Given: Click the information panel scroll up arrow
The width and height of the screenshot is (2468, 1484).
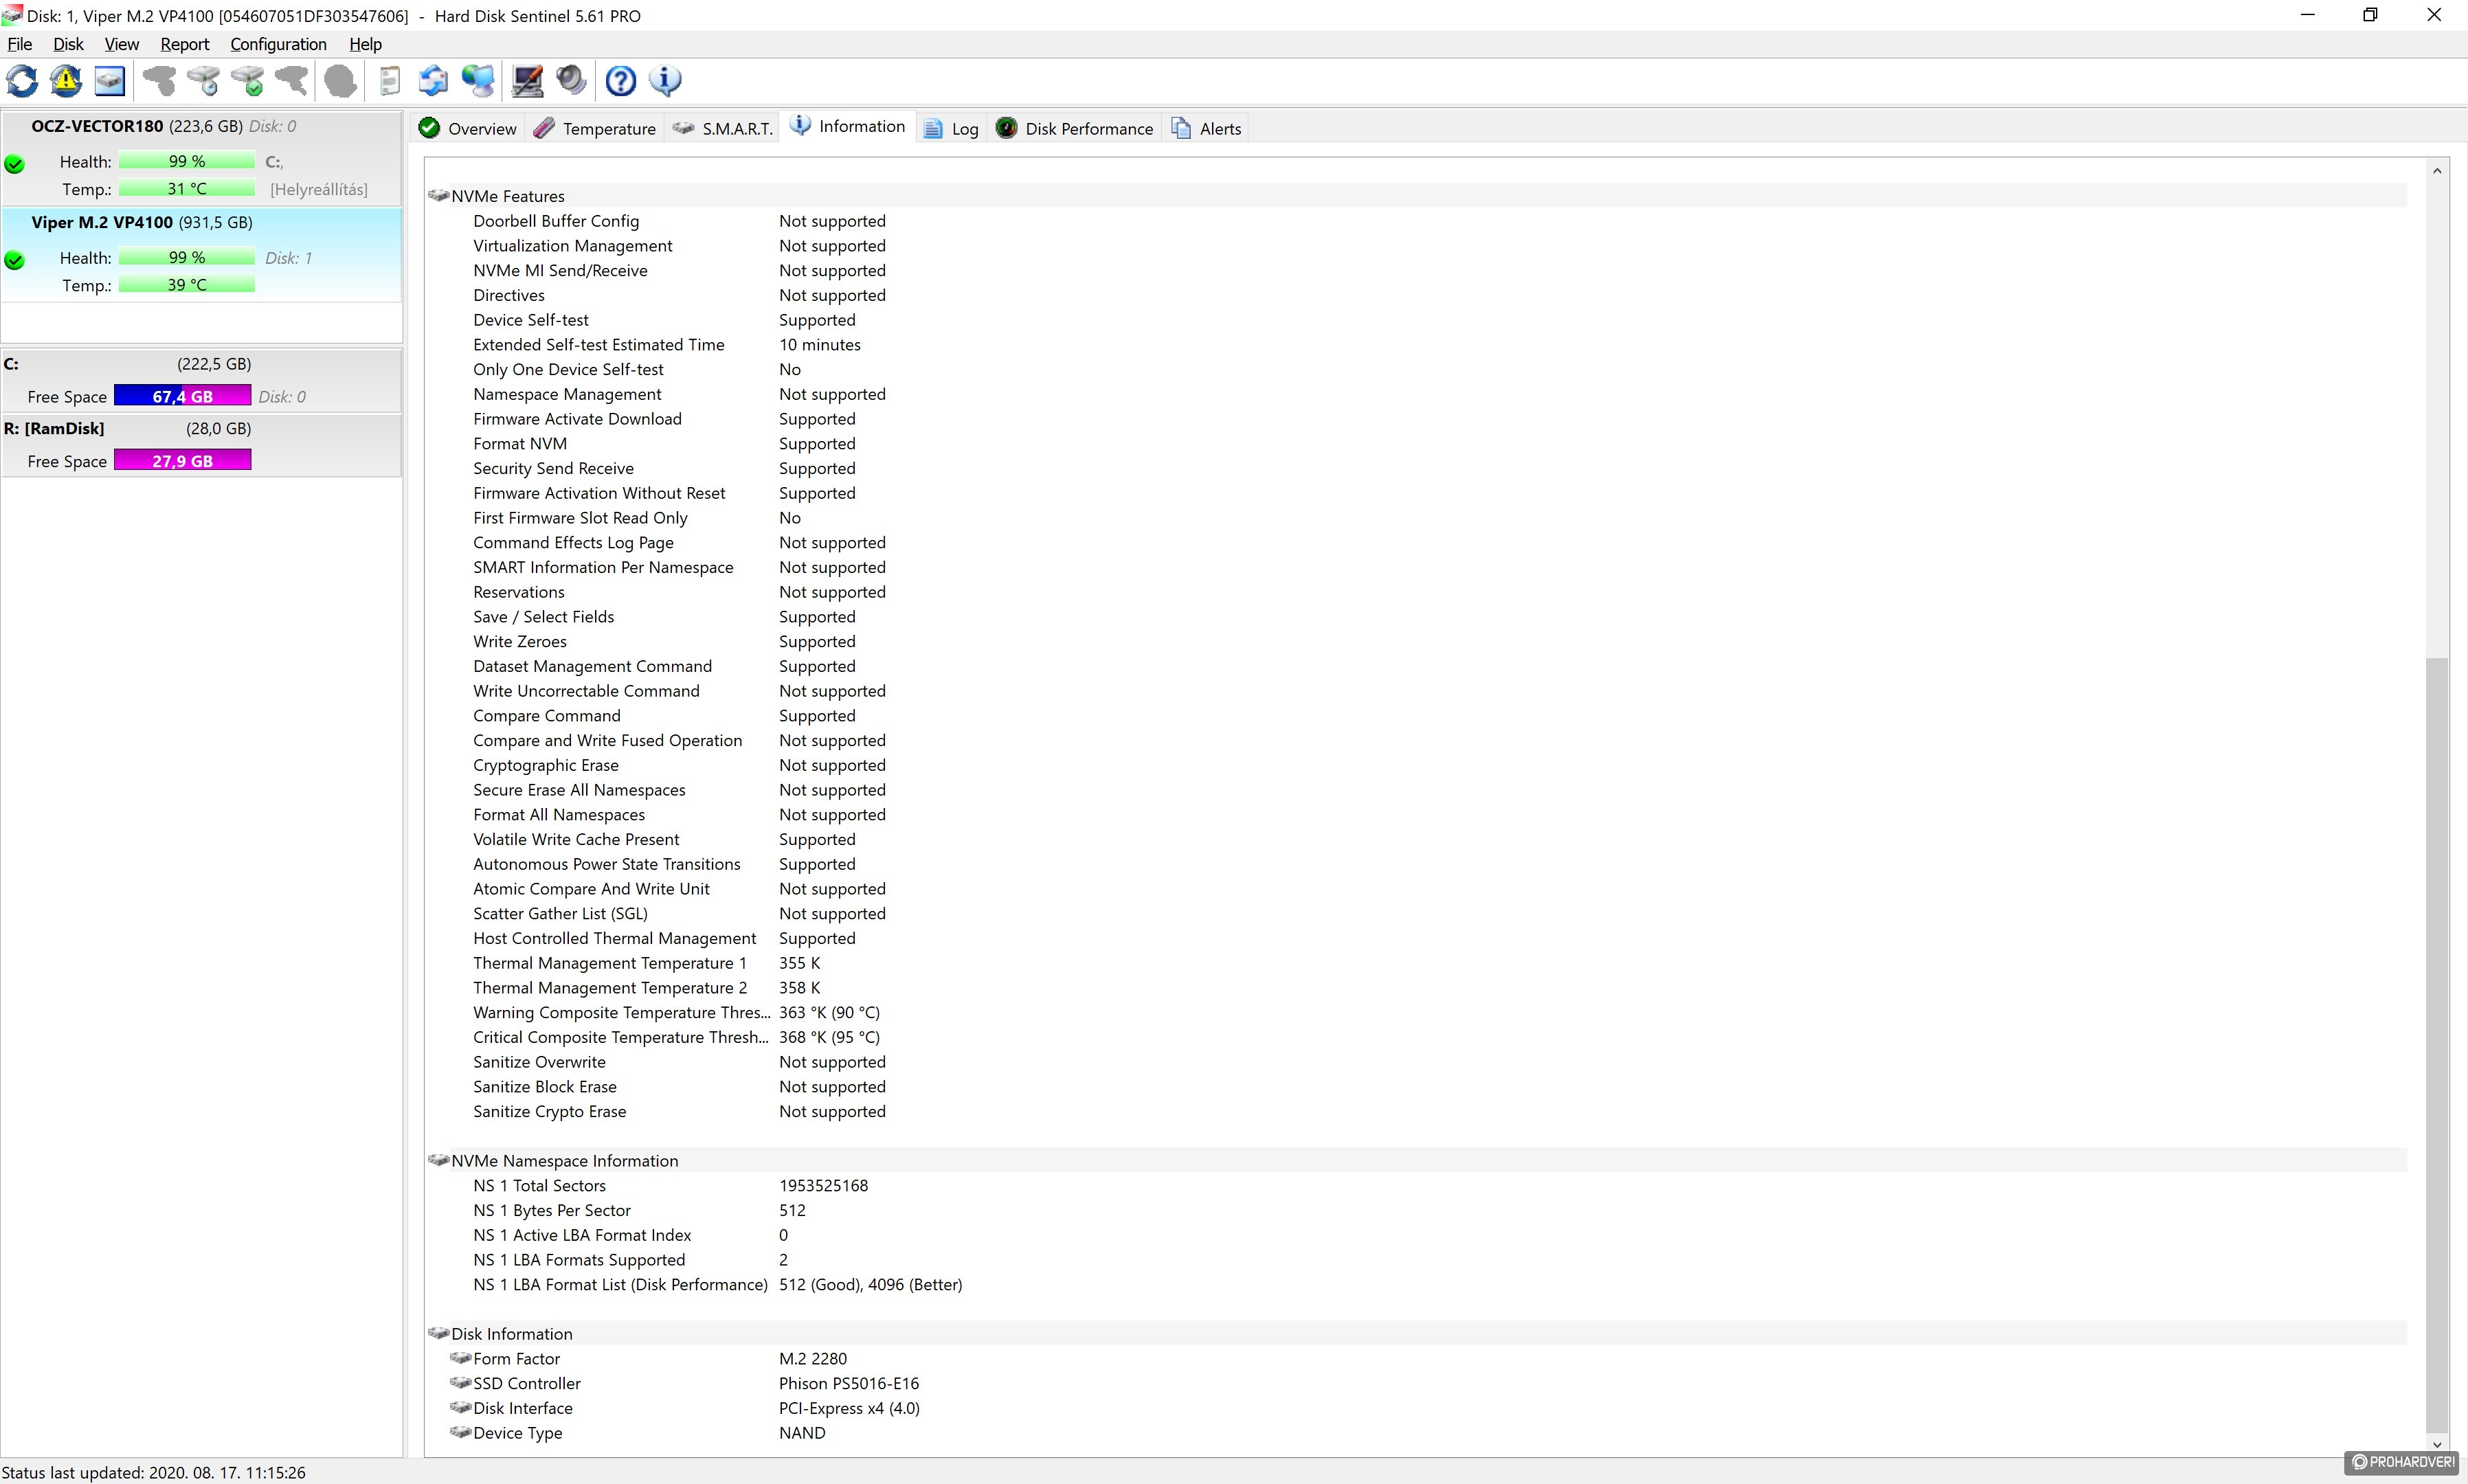Looking at the screenshot, I should pos(2437,171).
